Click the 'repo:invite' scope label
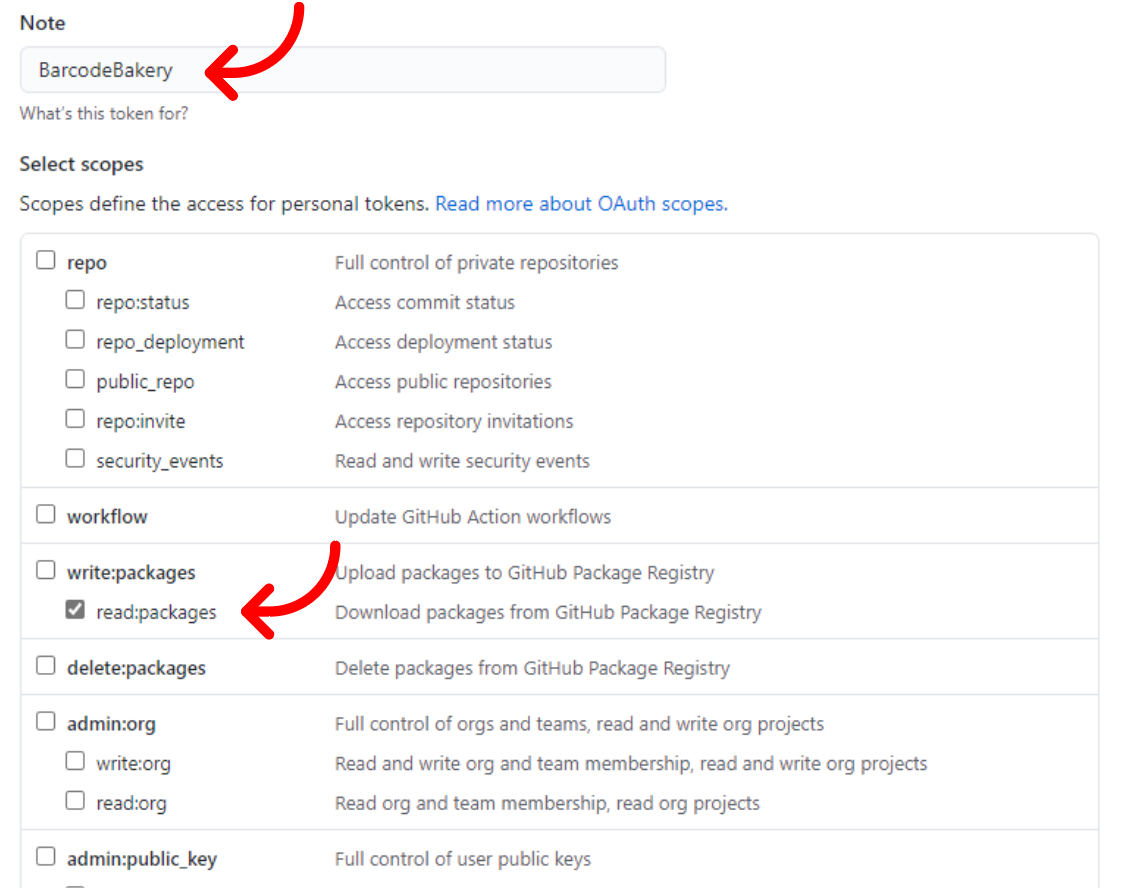 (140, 421)
